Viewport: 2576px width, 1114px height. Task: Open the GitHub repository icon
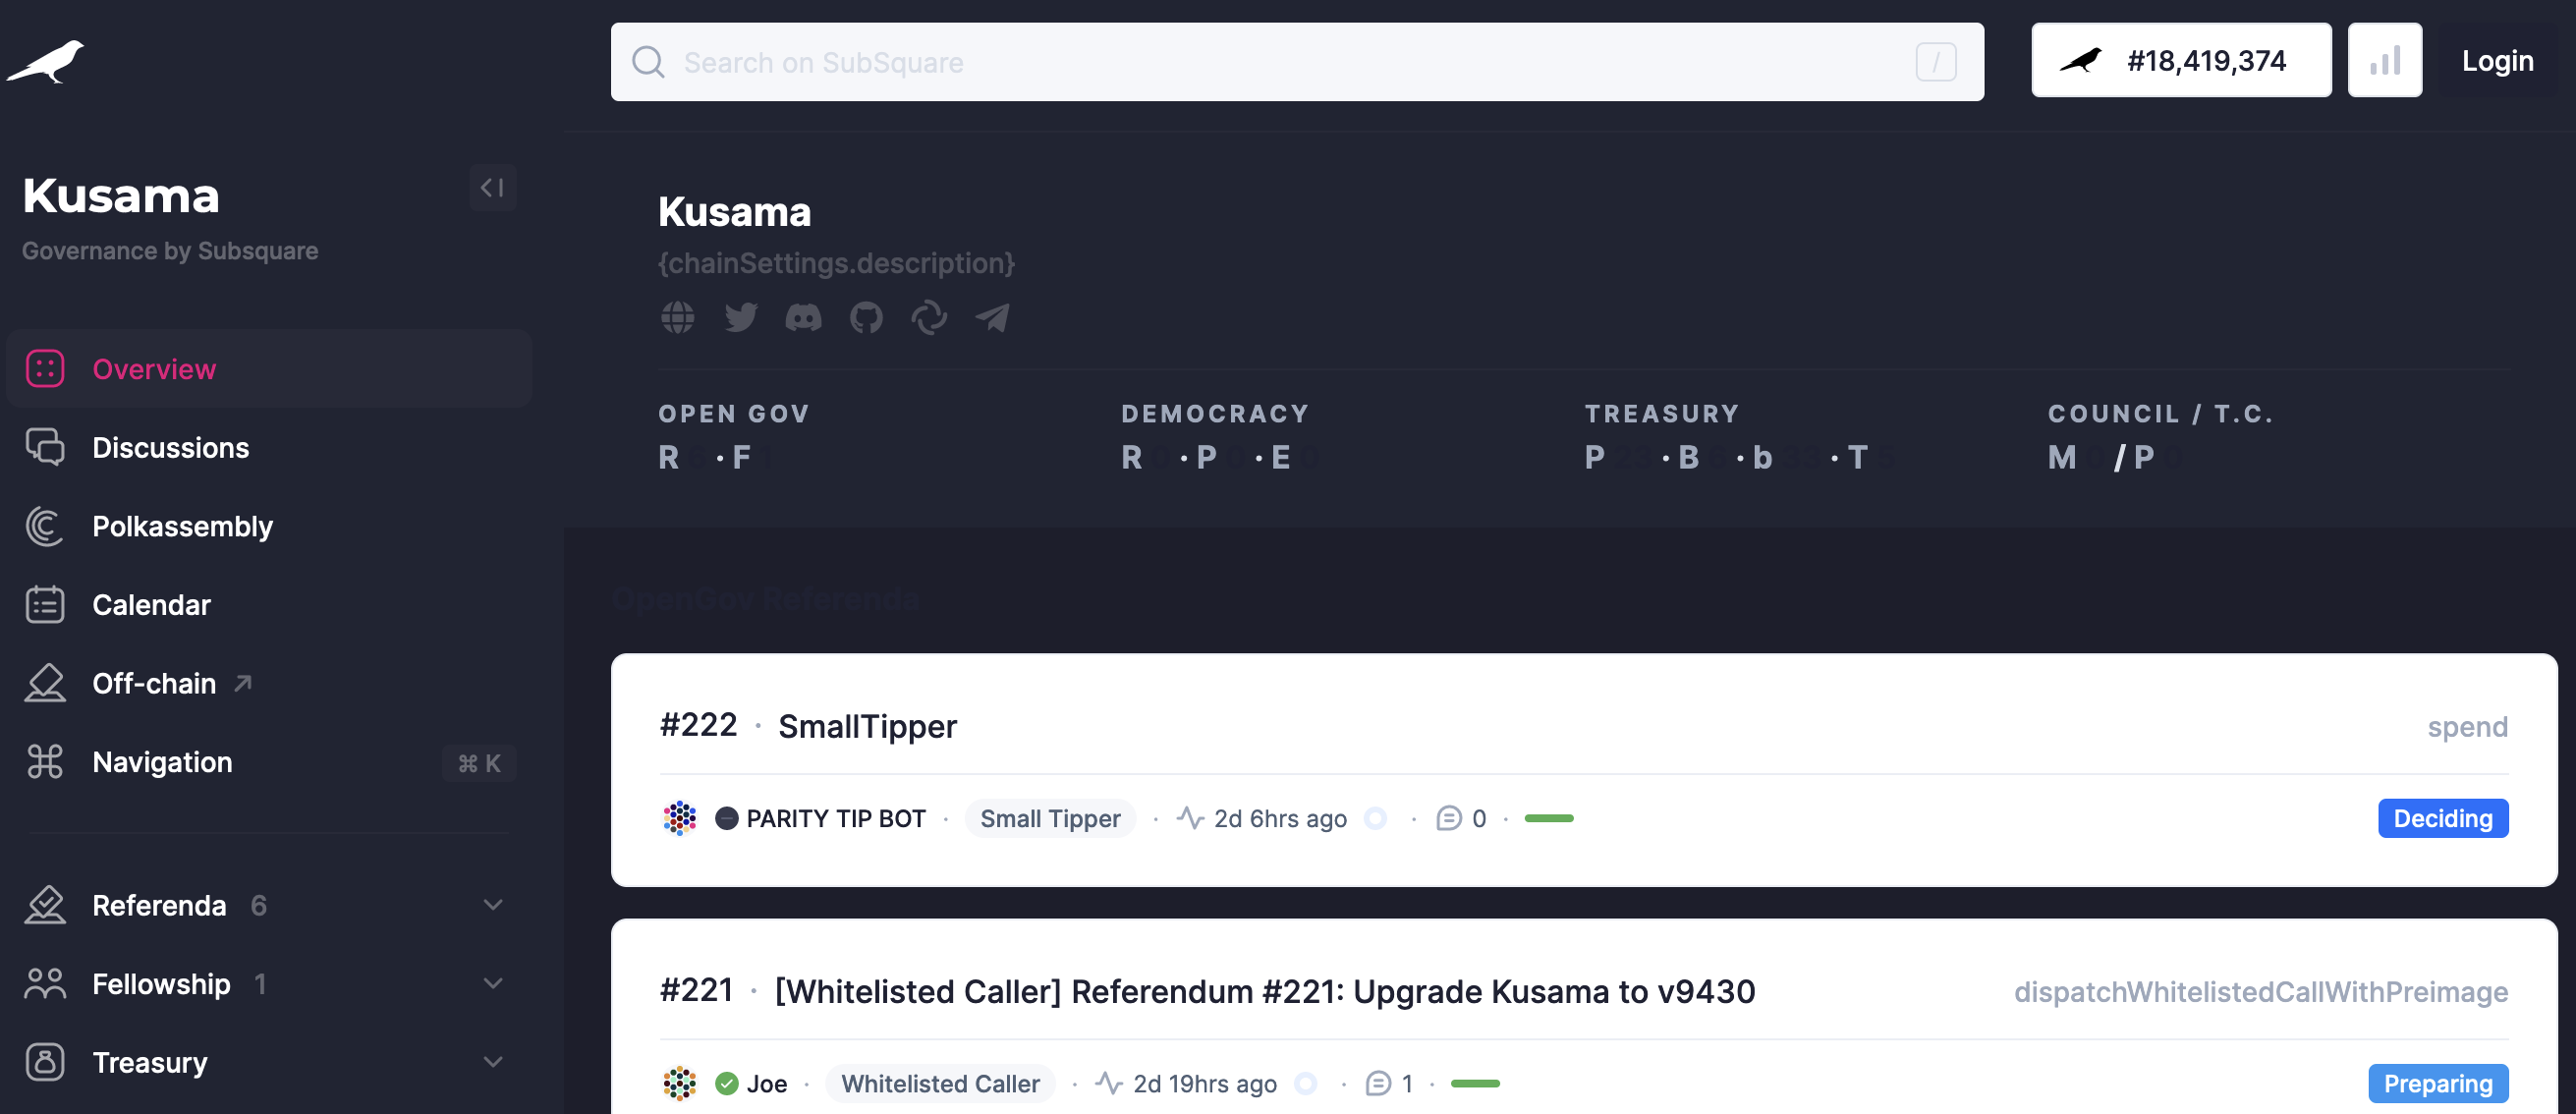pyautogui.click(x=866, y=318)
